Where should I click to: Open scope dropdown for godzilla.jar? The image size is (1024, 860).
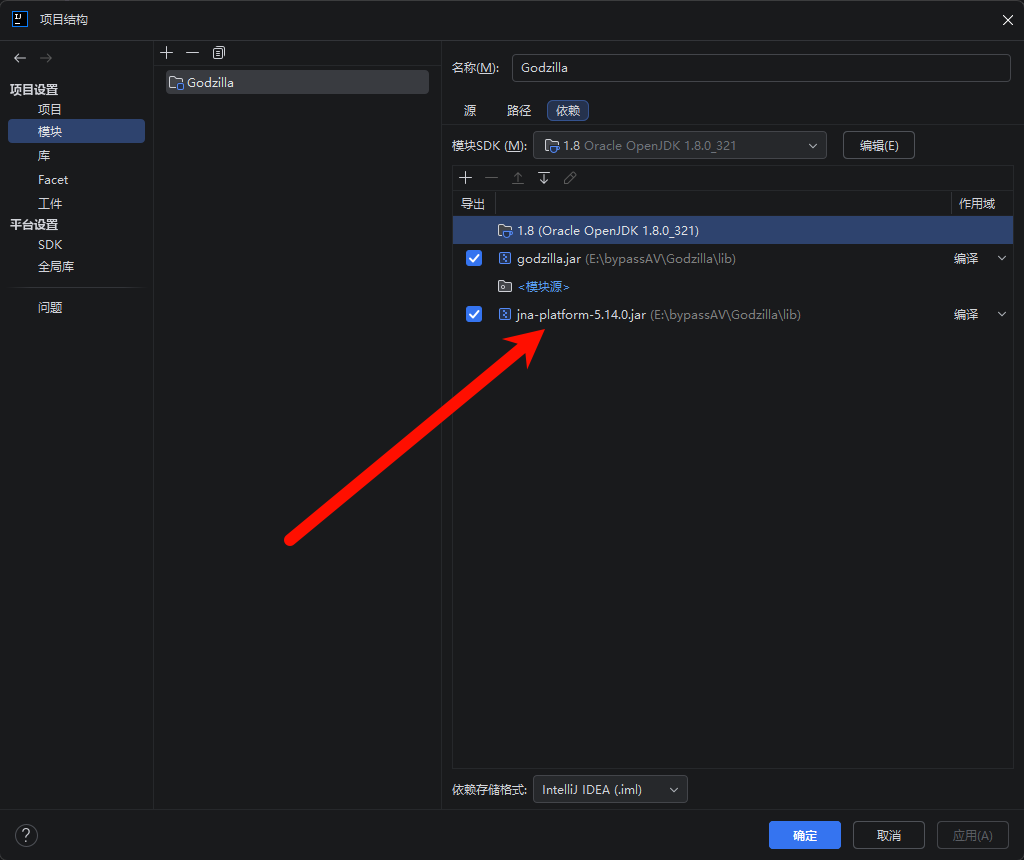1002,259
